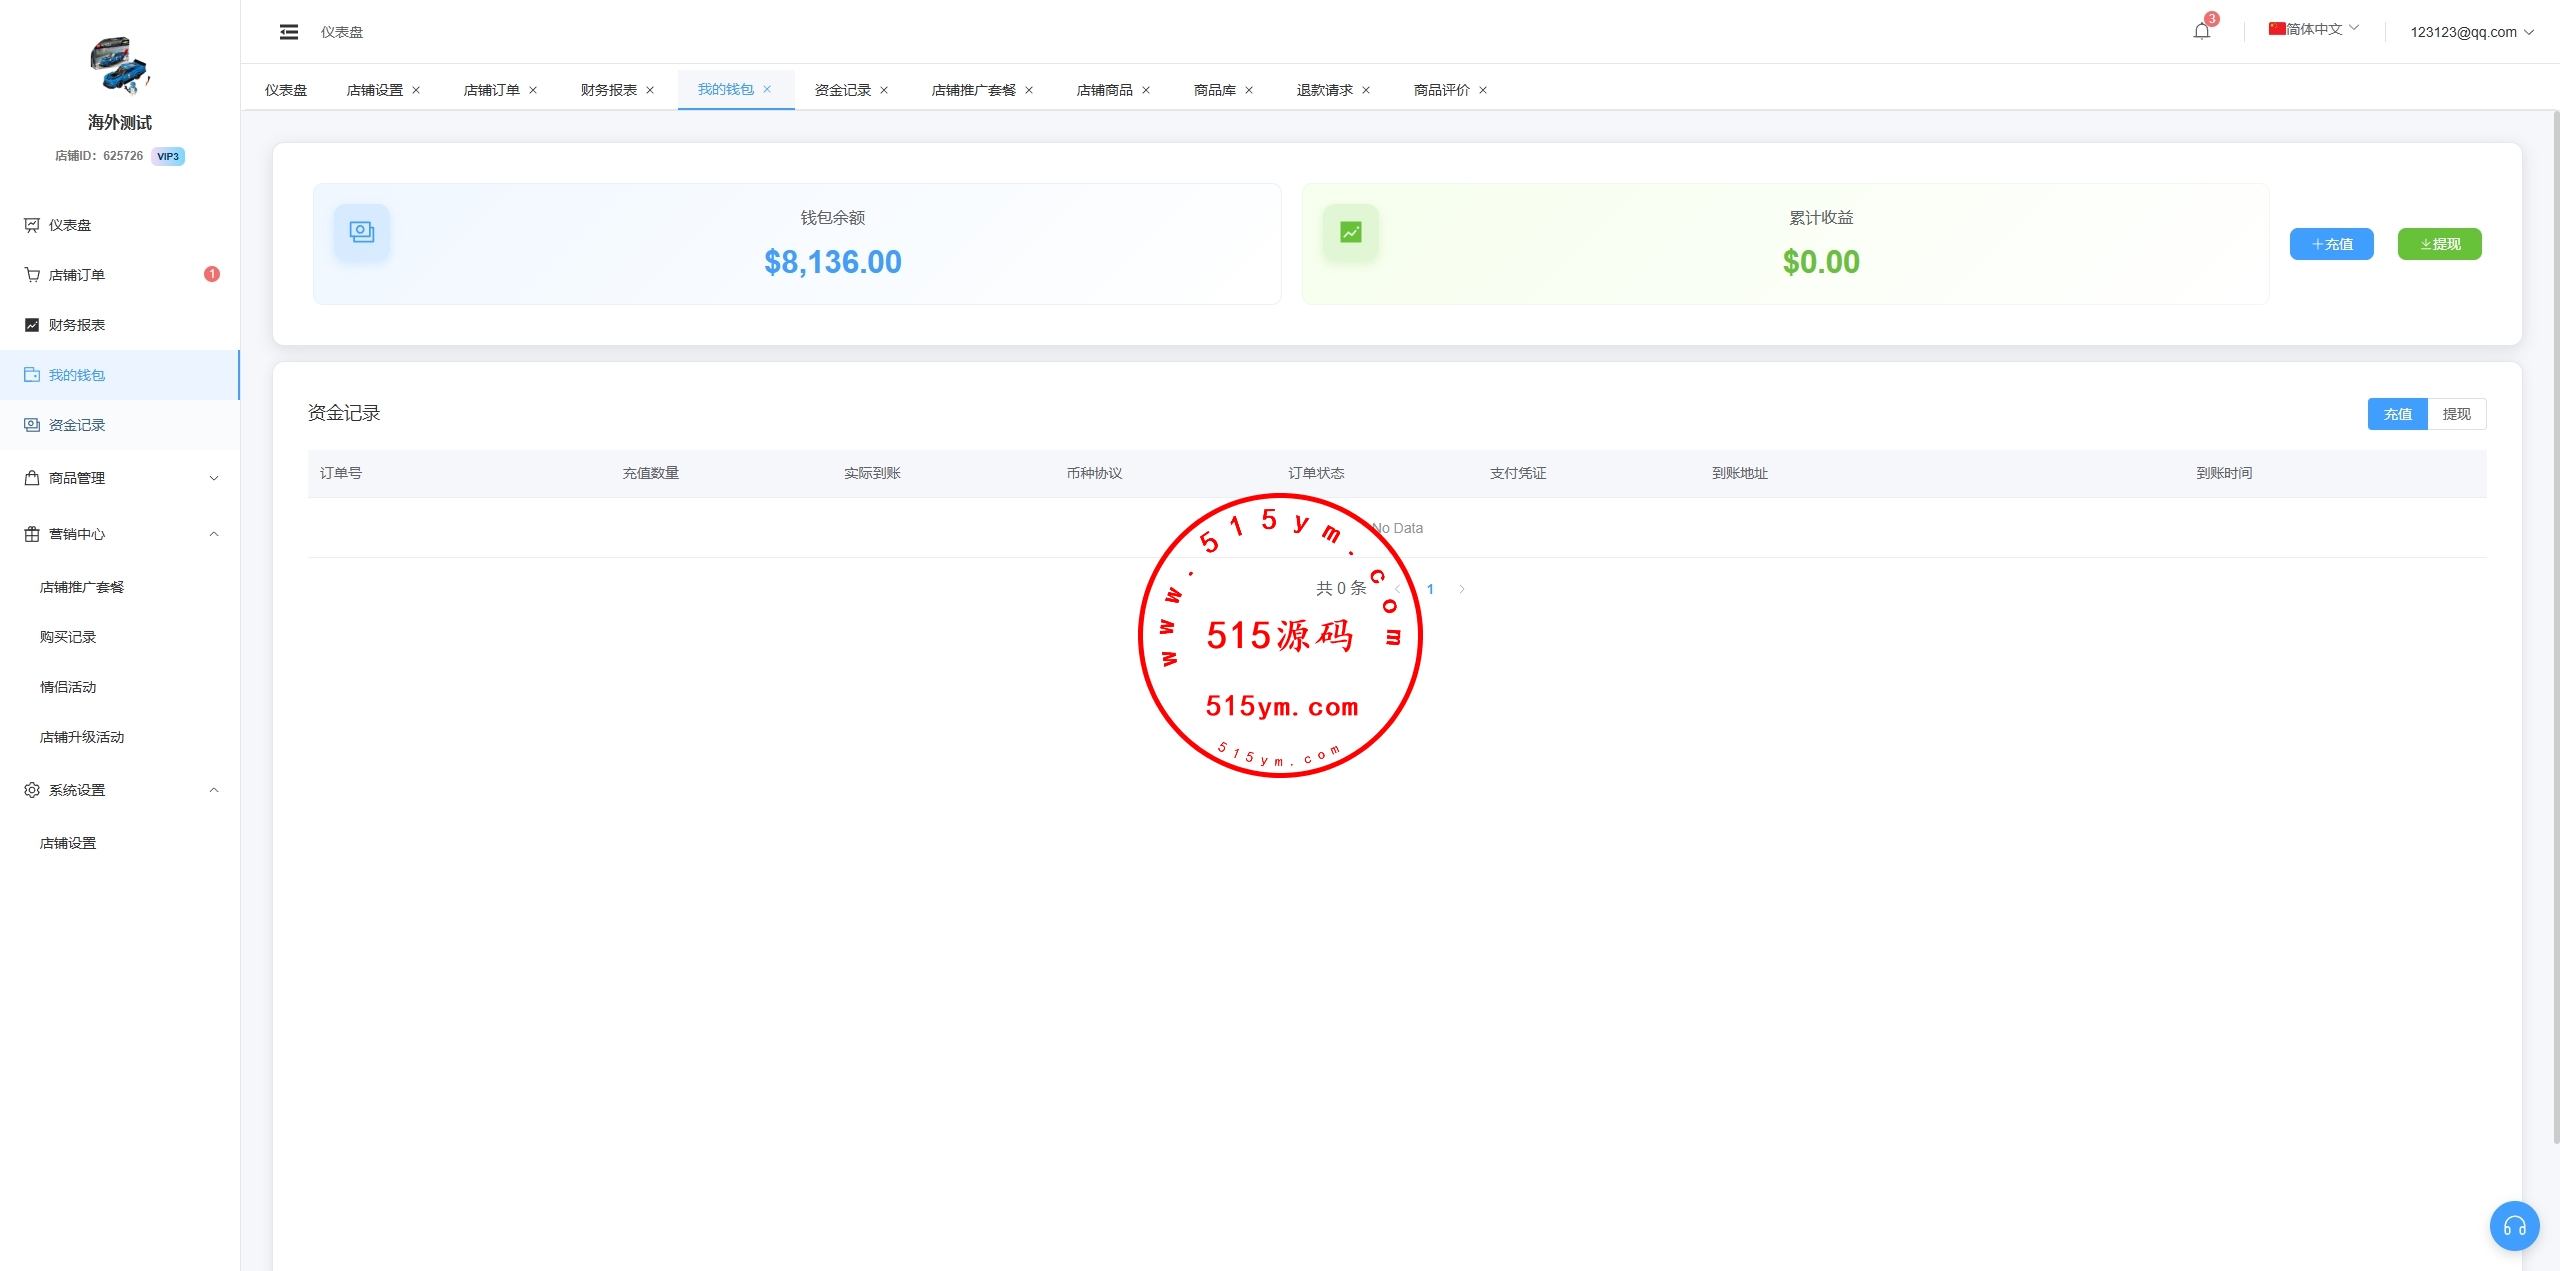Switch to the 财务报表 tab

[608, 90]
